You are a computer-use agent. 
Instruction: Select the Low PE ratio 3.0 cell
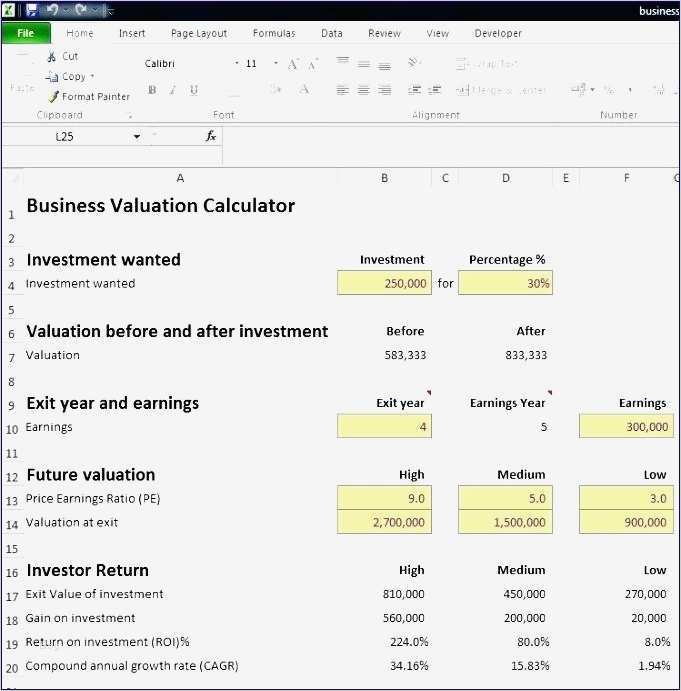(x=626, y=498)
